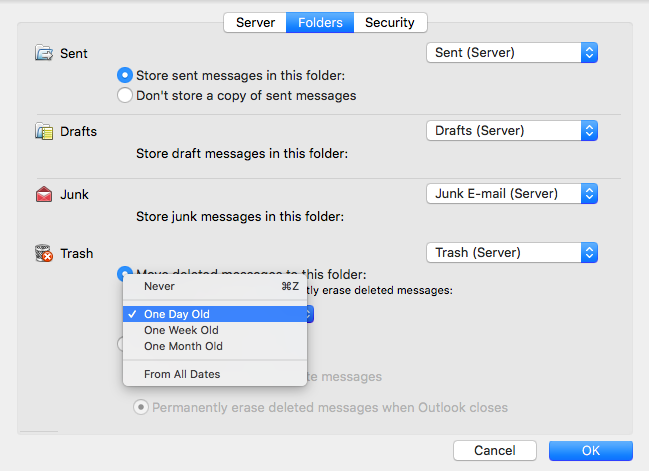The width and height of the screenshot is (649, 471).
Task: Switch to the Security tab
Action: pyautogui.click(x=390, y=22)
